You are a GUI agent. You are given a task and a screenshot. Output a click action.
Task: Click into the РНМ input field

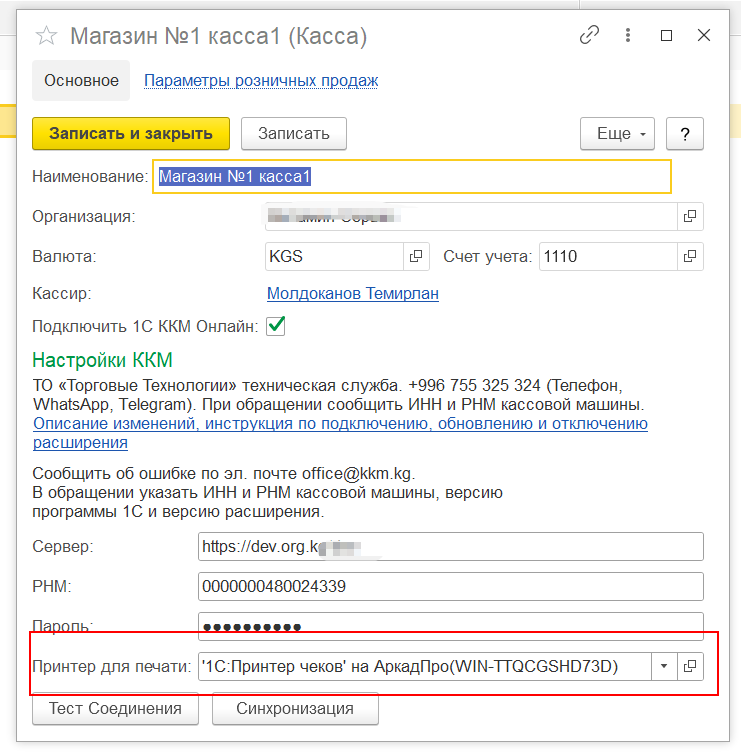pyautogui.click(x=450, y=587)
